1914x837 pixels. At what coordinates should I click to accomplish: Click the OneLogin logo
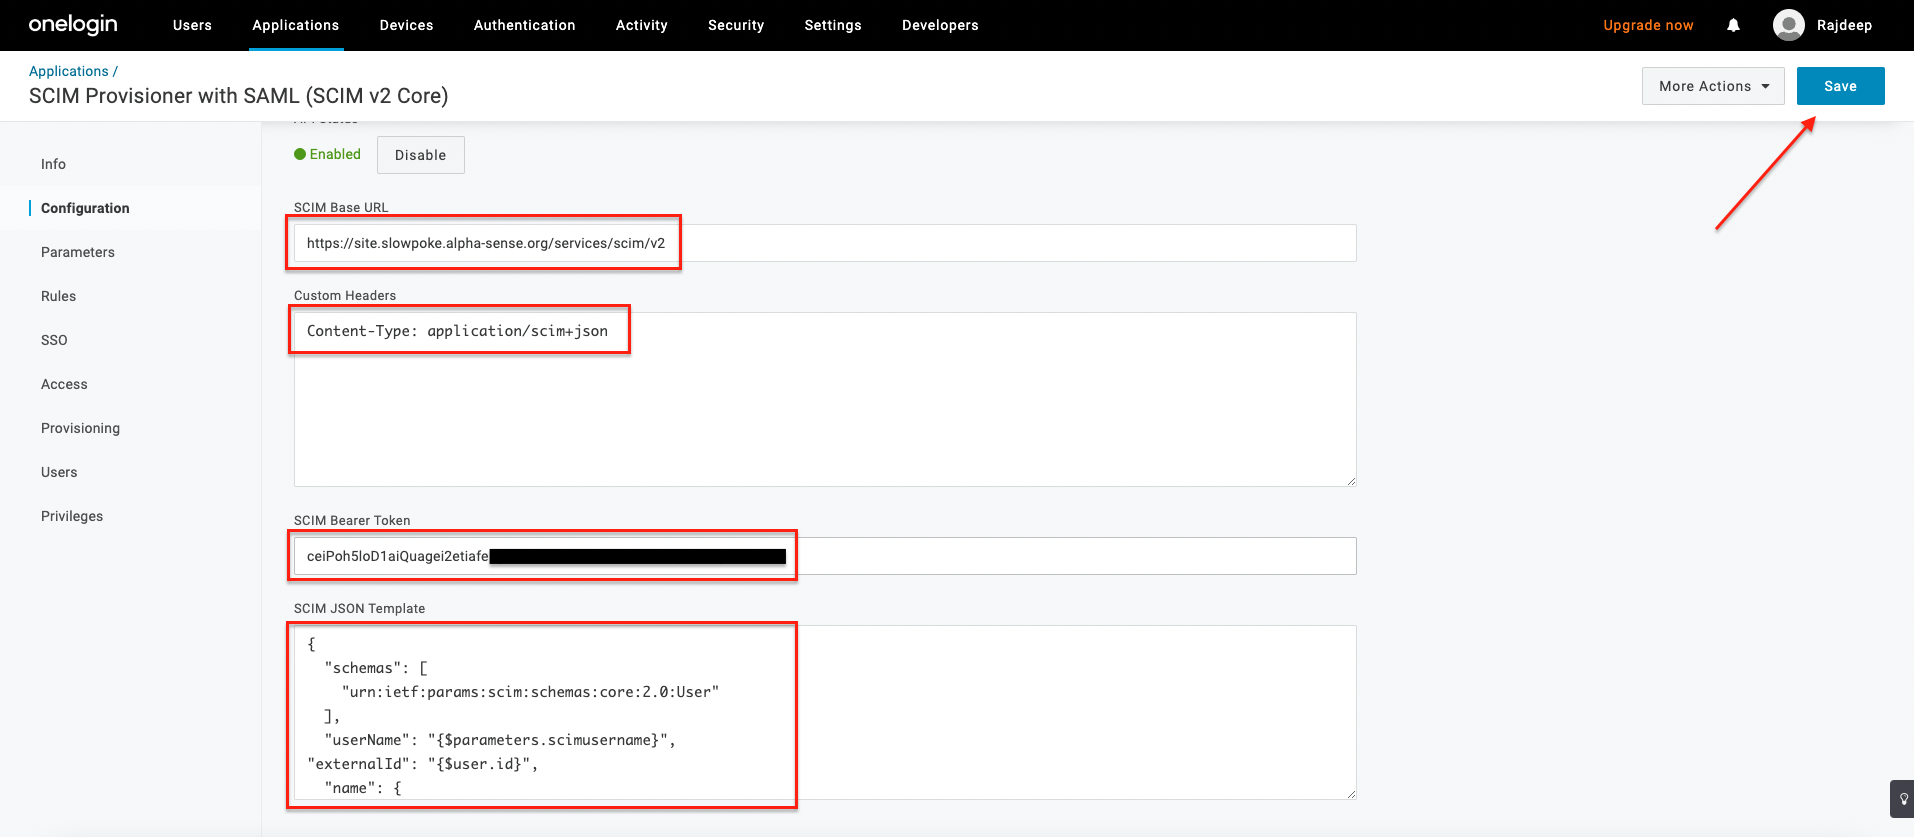coord(73,25)
